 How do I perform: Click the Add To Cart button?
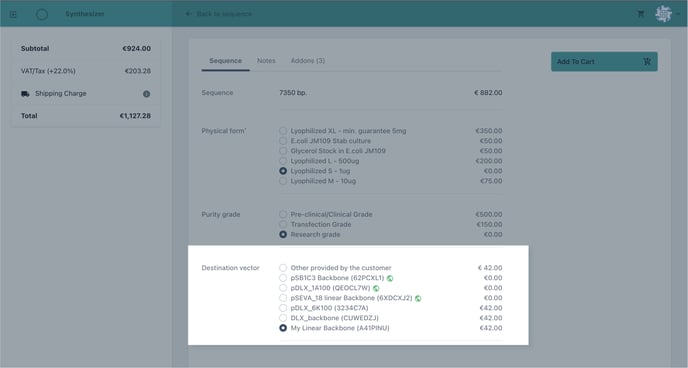pos(604,62)
